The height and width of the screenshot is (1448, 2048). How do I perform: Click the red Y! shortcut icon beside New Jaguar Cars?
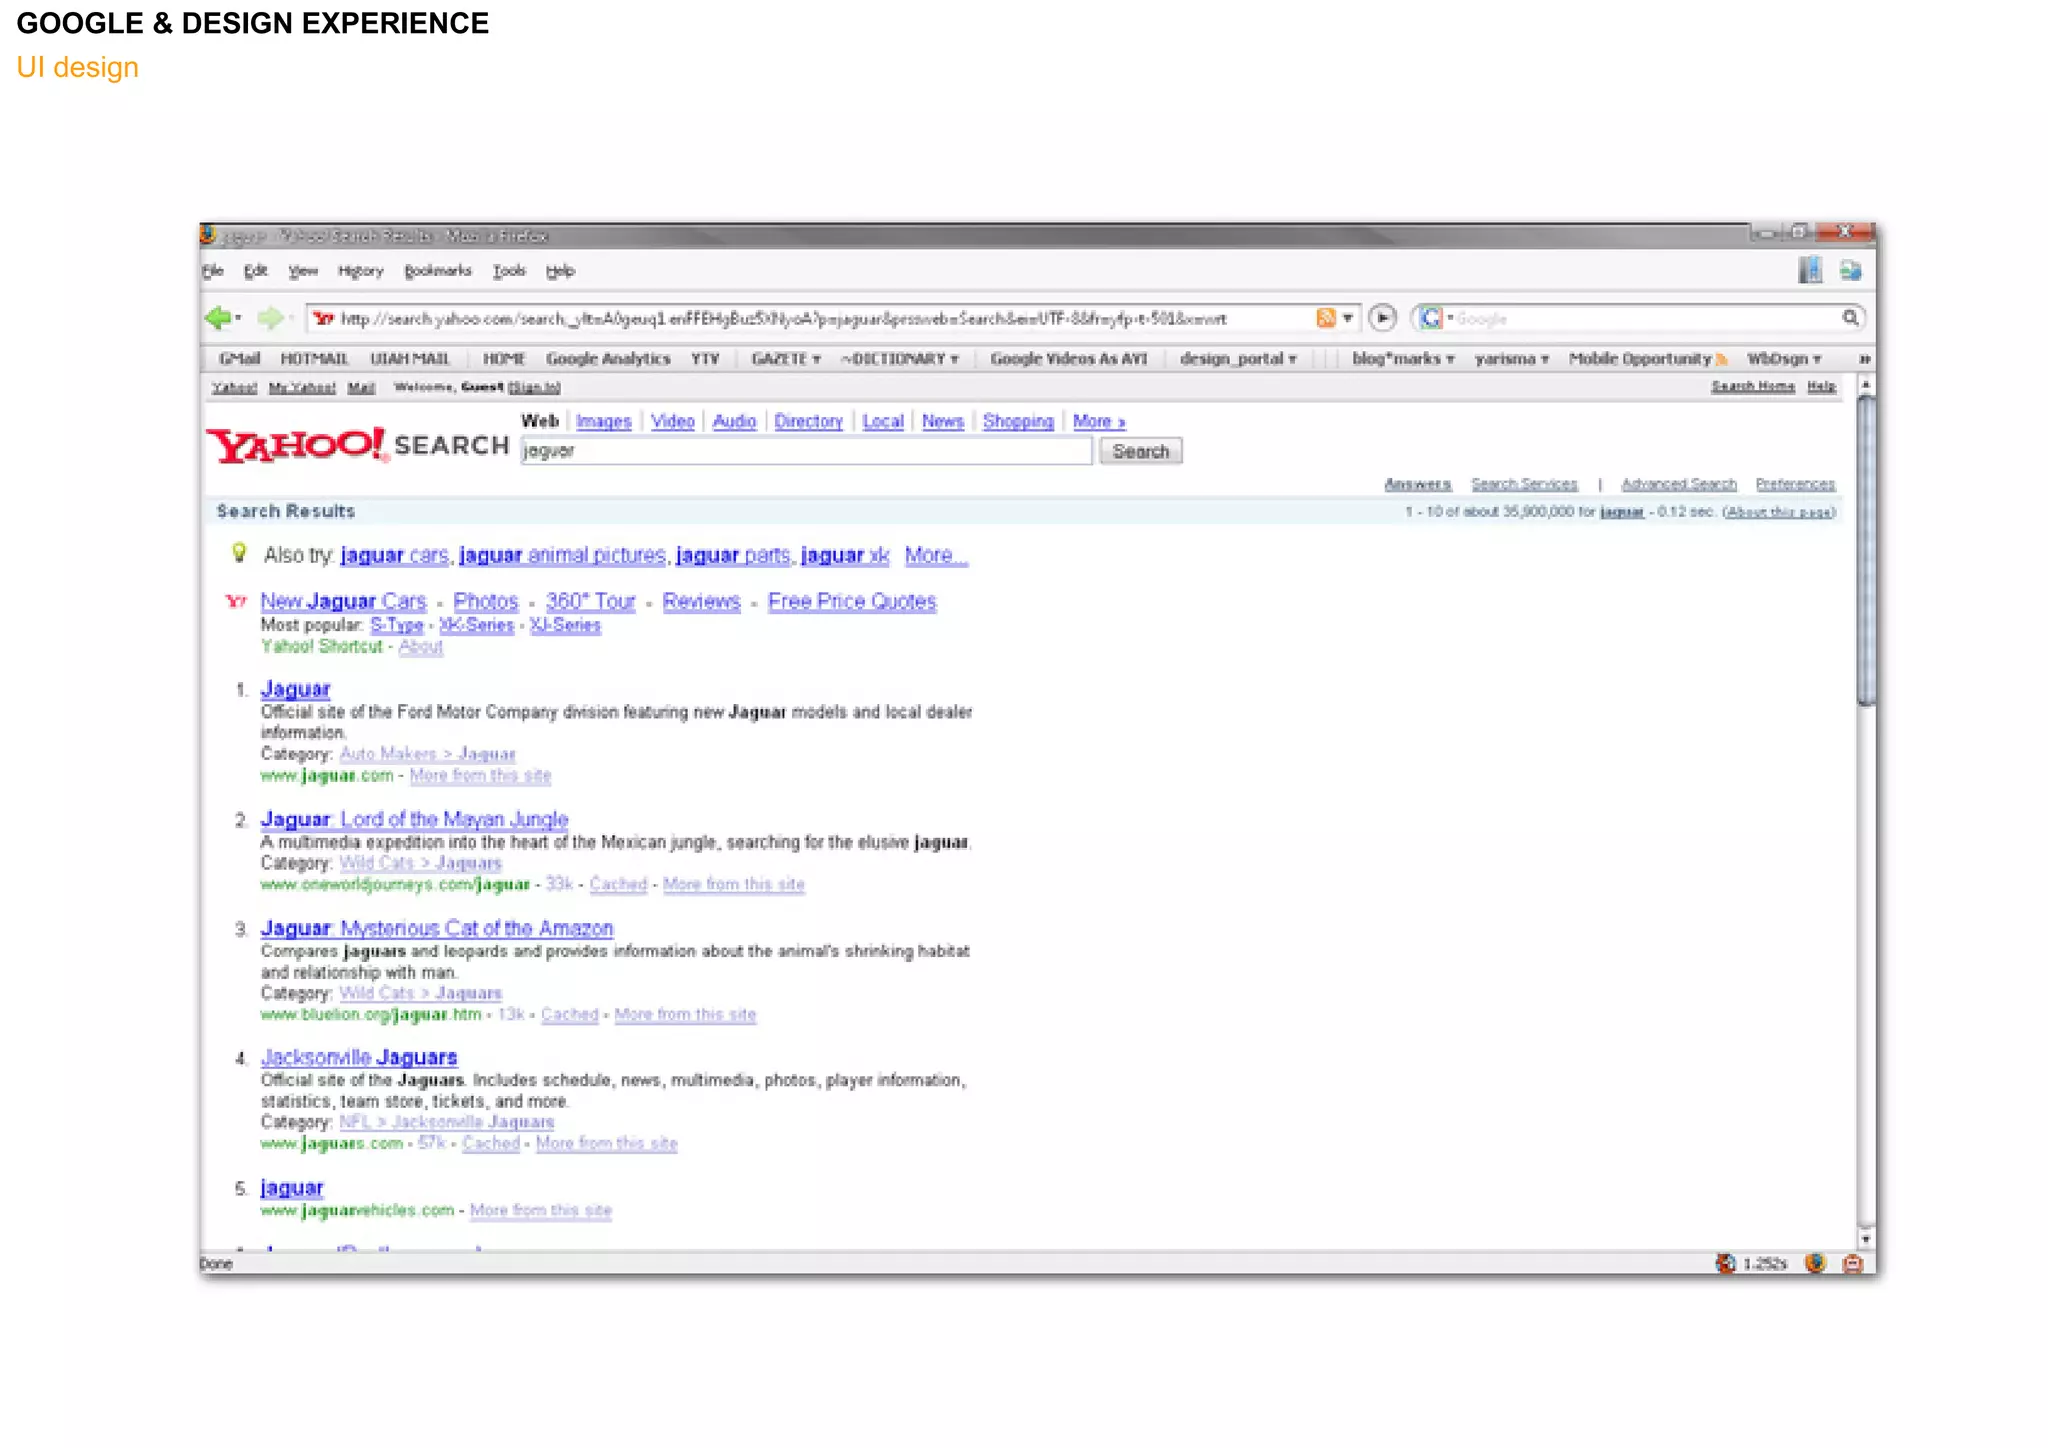(x=235, y=601)
